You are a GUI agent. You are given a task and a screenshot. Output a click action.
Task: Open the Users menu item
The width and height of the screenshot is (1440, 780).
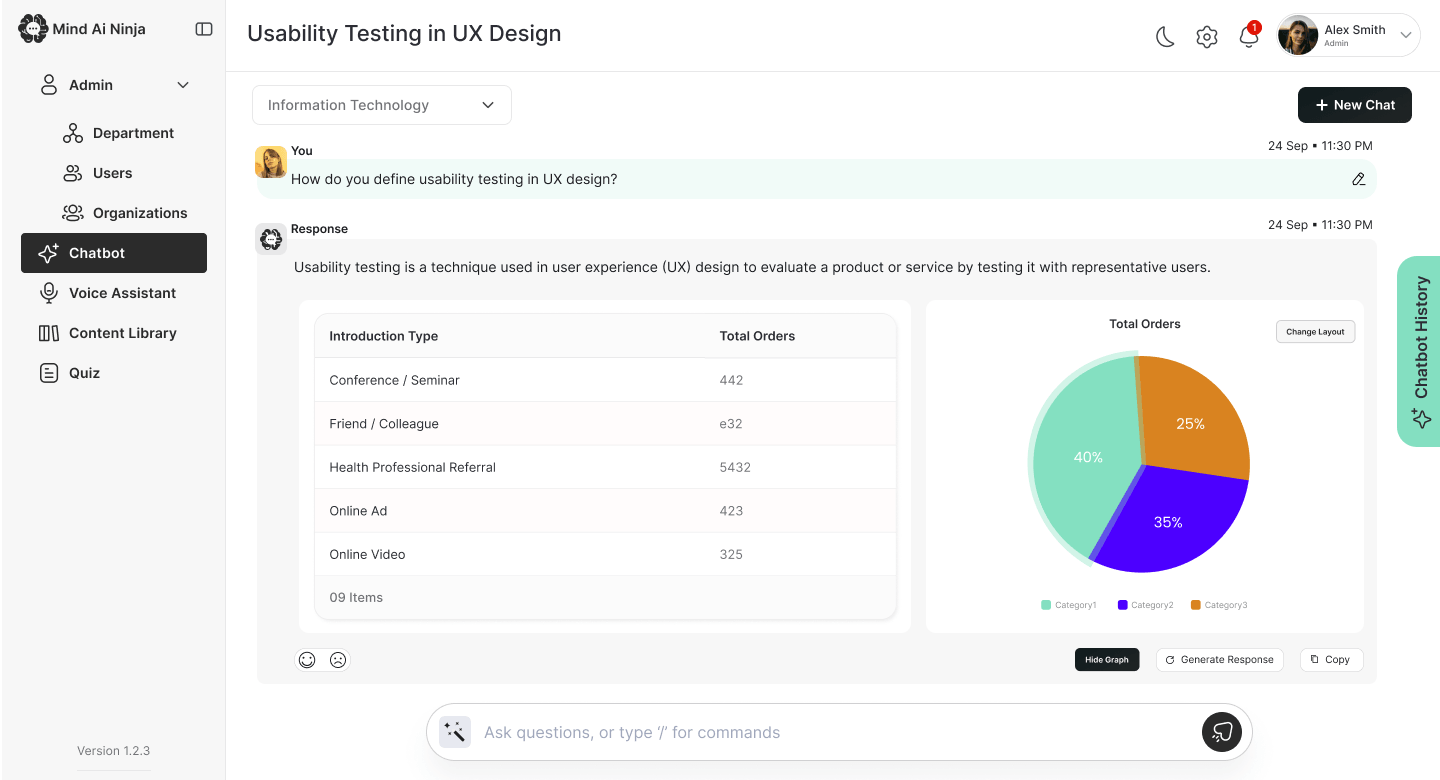point(112,173)
